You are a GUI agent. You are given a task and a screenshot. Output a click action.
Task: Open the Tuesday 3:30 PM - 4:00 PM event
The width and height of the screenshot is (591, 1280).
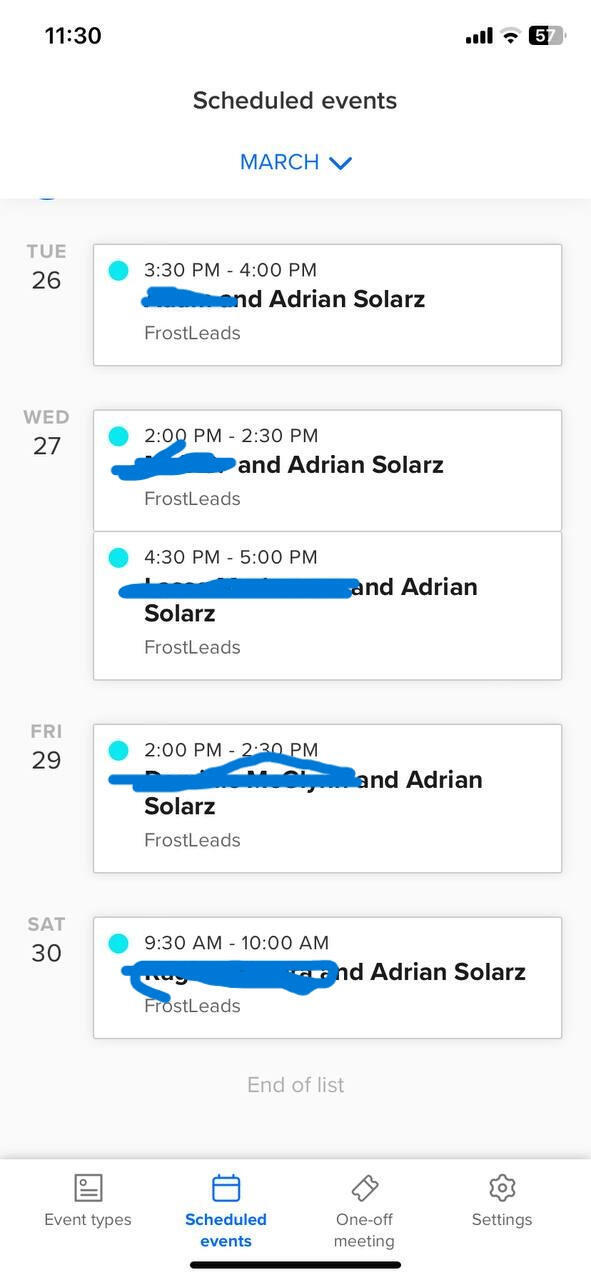pyautogui.click(x=327, y=305)
